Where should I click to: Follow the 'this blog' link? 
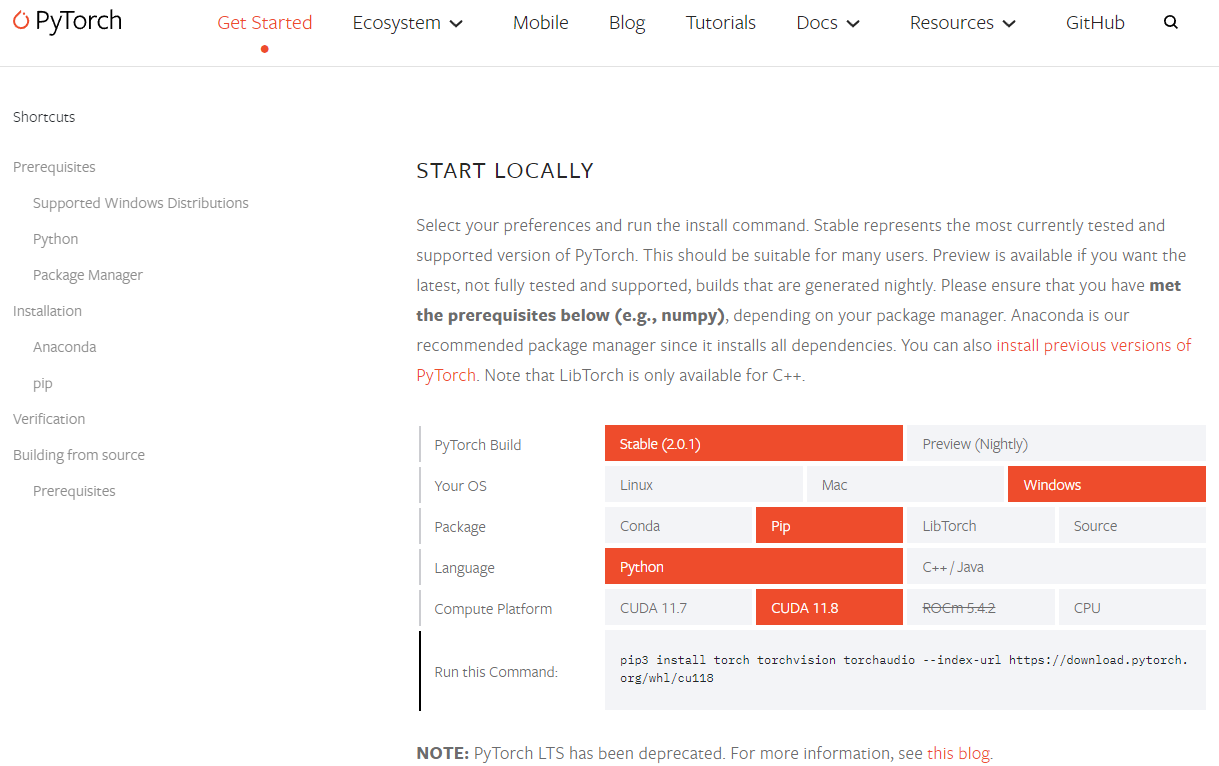point(958,753)
